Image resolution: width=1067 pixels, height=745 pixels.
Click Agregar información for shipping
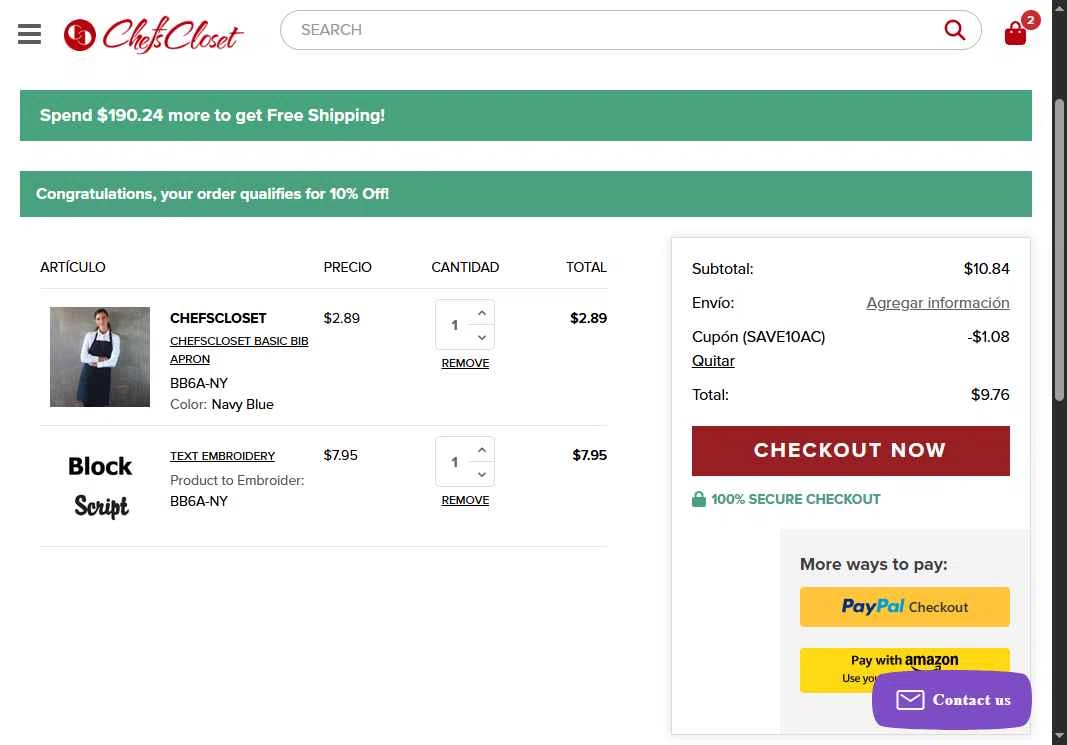pyautogui.click(x=938, y=303)
